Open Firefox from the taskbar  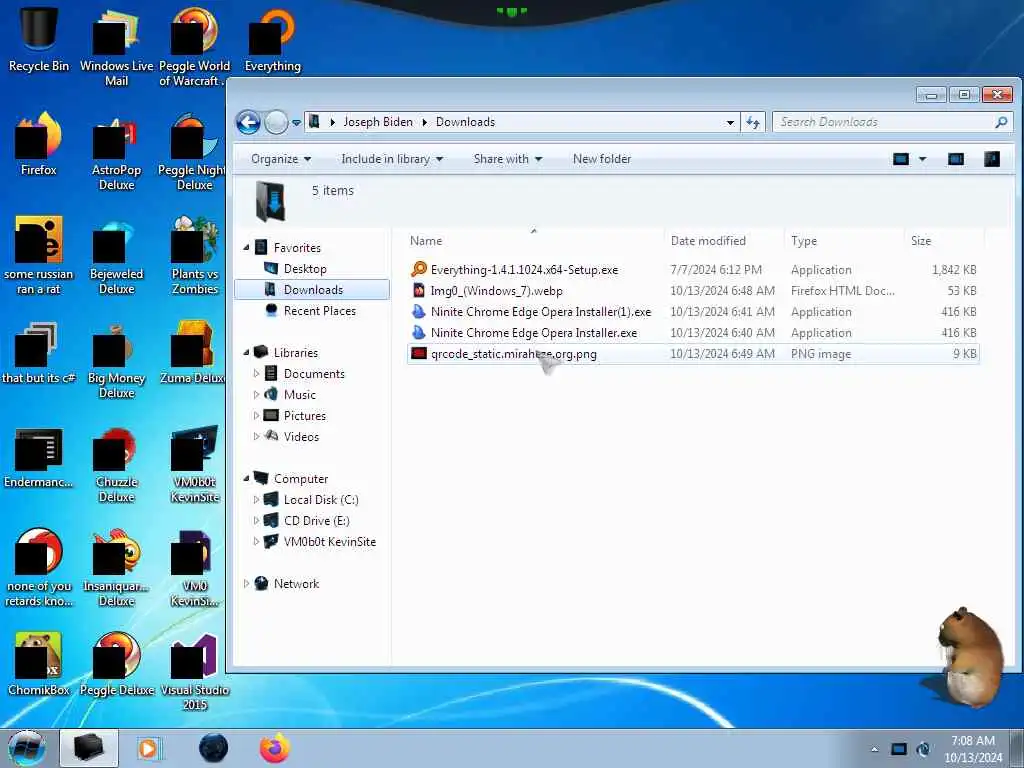coord(274,748)
